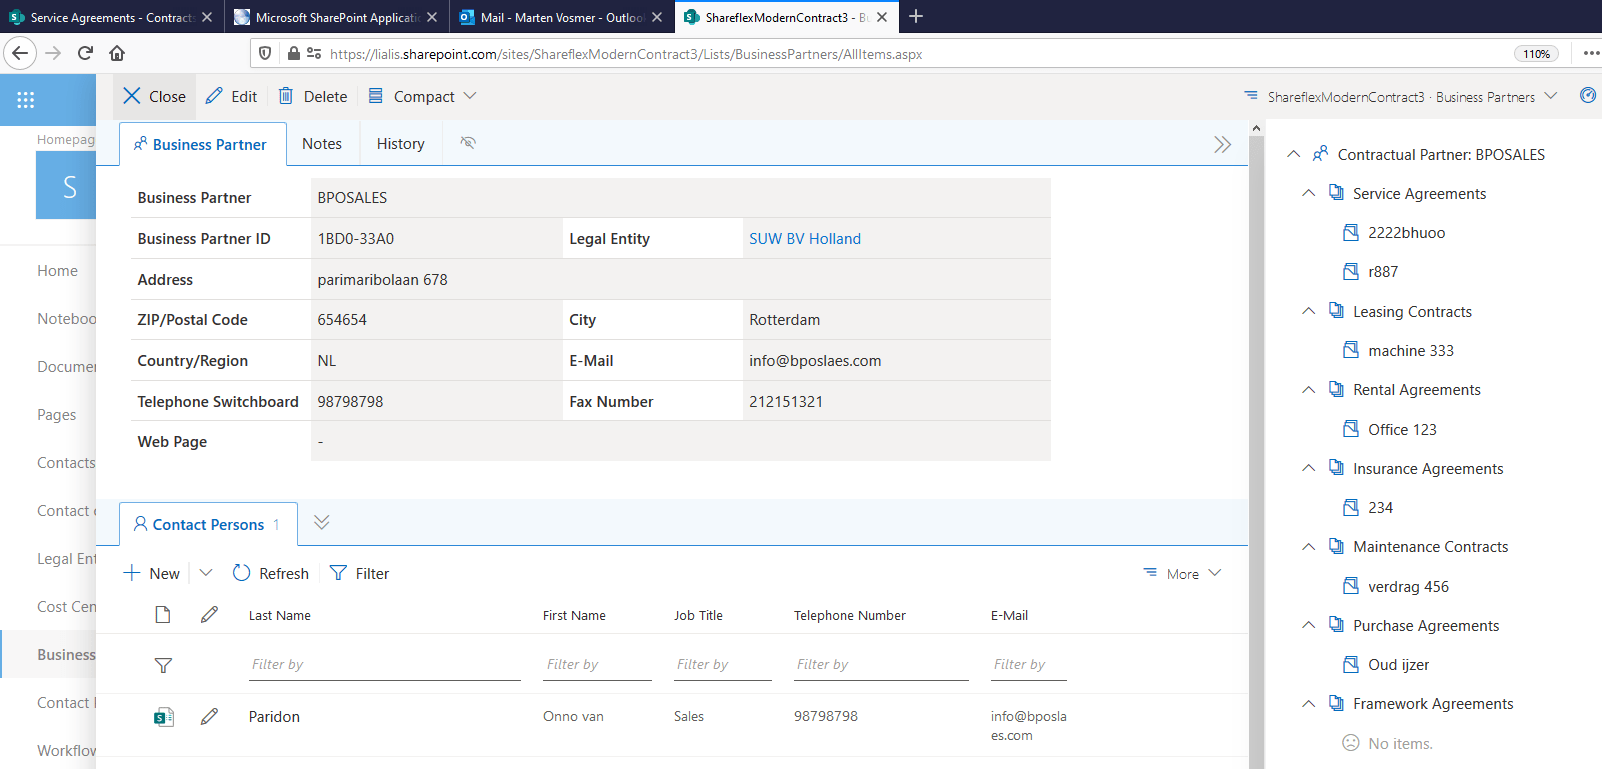Open dropdown arrow next to New
Screen dimensions: 1602x769
click(206, 573)
